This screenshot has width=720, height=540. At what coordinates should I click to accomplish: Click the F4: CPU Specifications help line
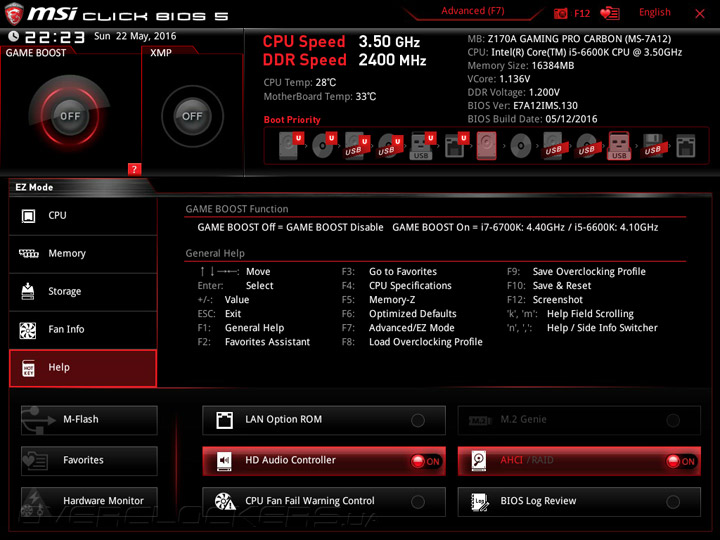[397, 286]
